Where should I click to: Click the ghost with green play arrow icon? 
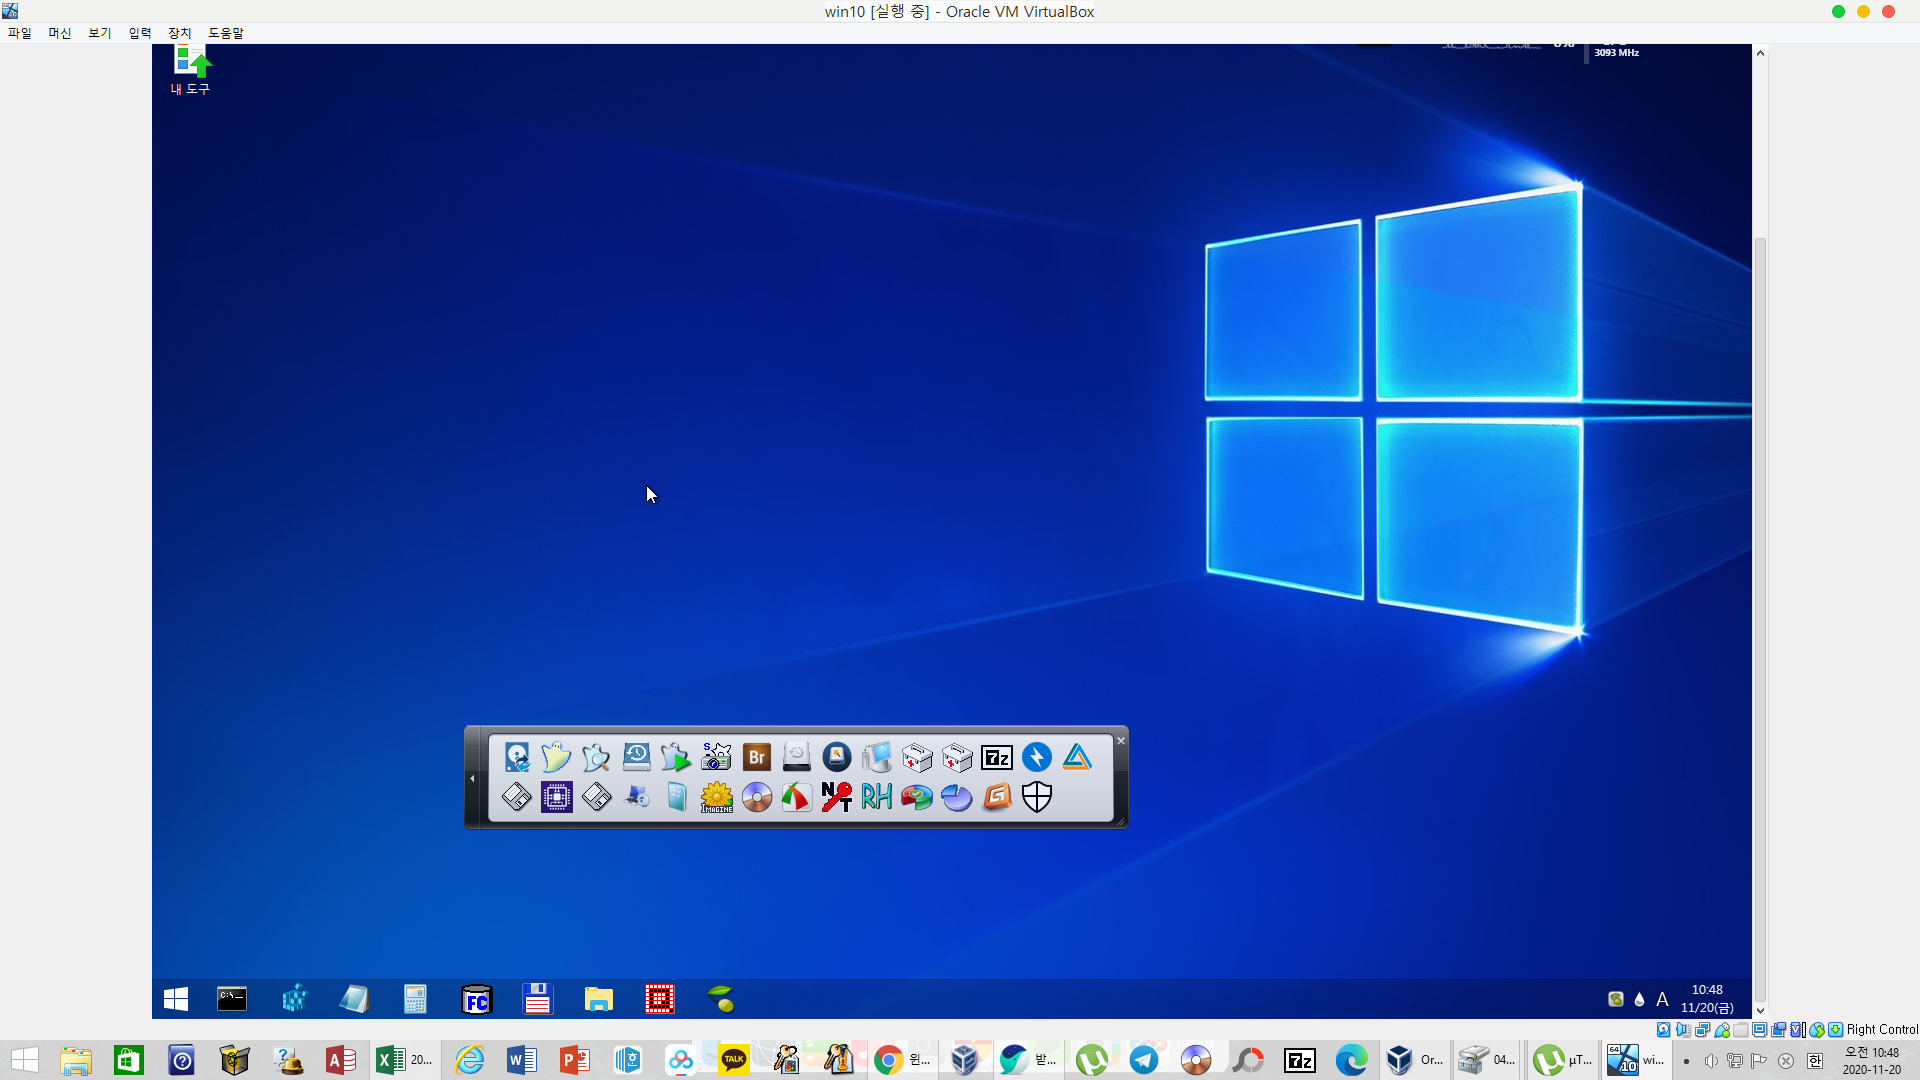(x=677, y=757)
